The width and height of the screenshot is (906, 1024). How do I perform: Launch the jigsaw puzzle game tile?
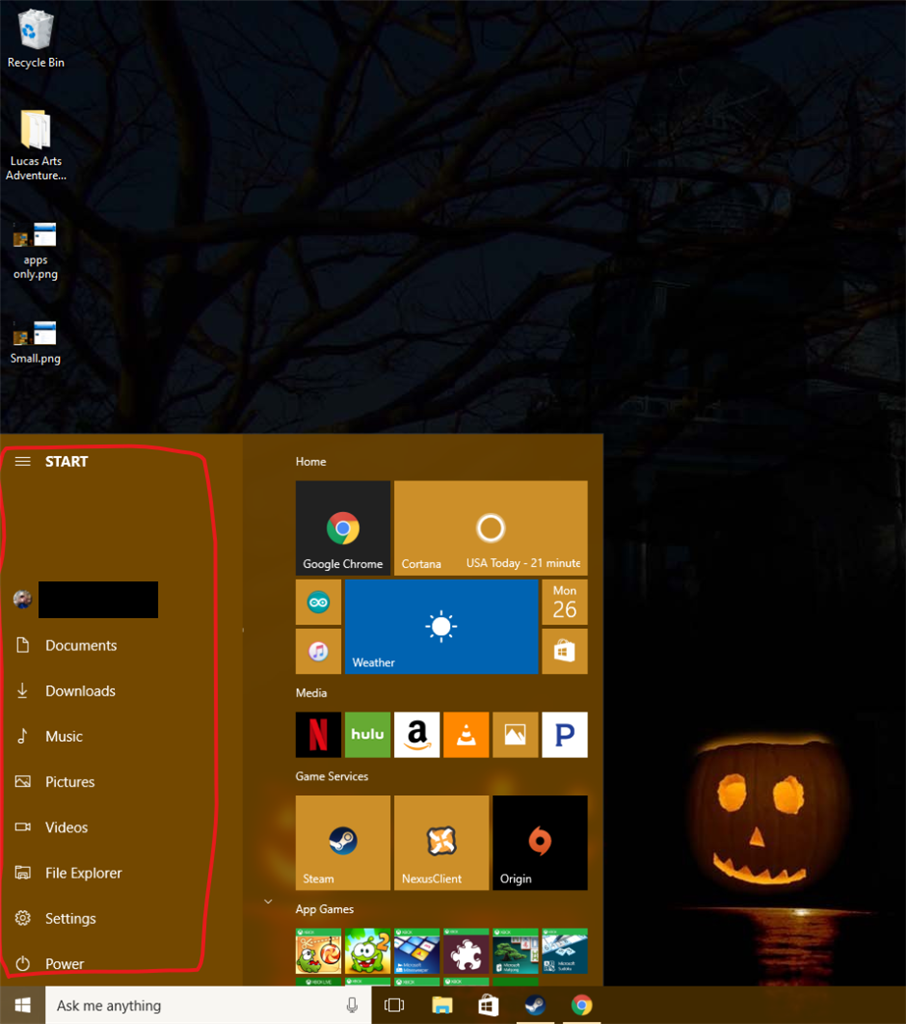(466, 951)
